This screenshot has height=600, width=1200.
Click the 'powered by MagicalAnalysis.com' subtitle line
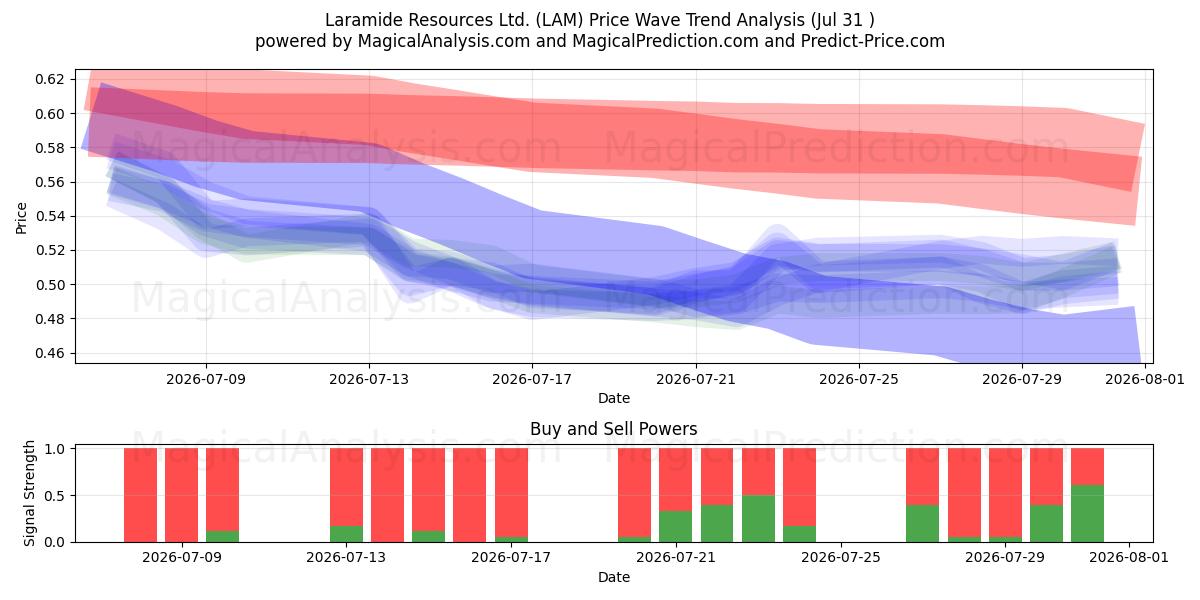point(600,41)
